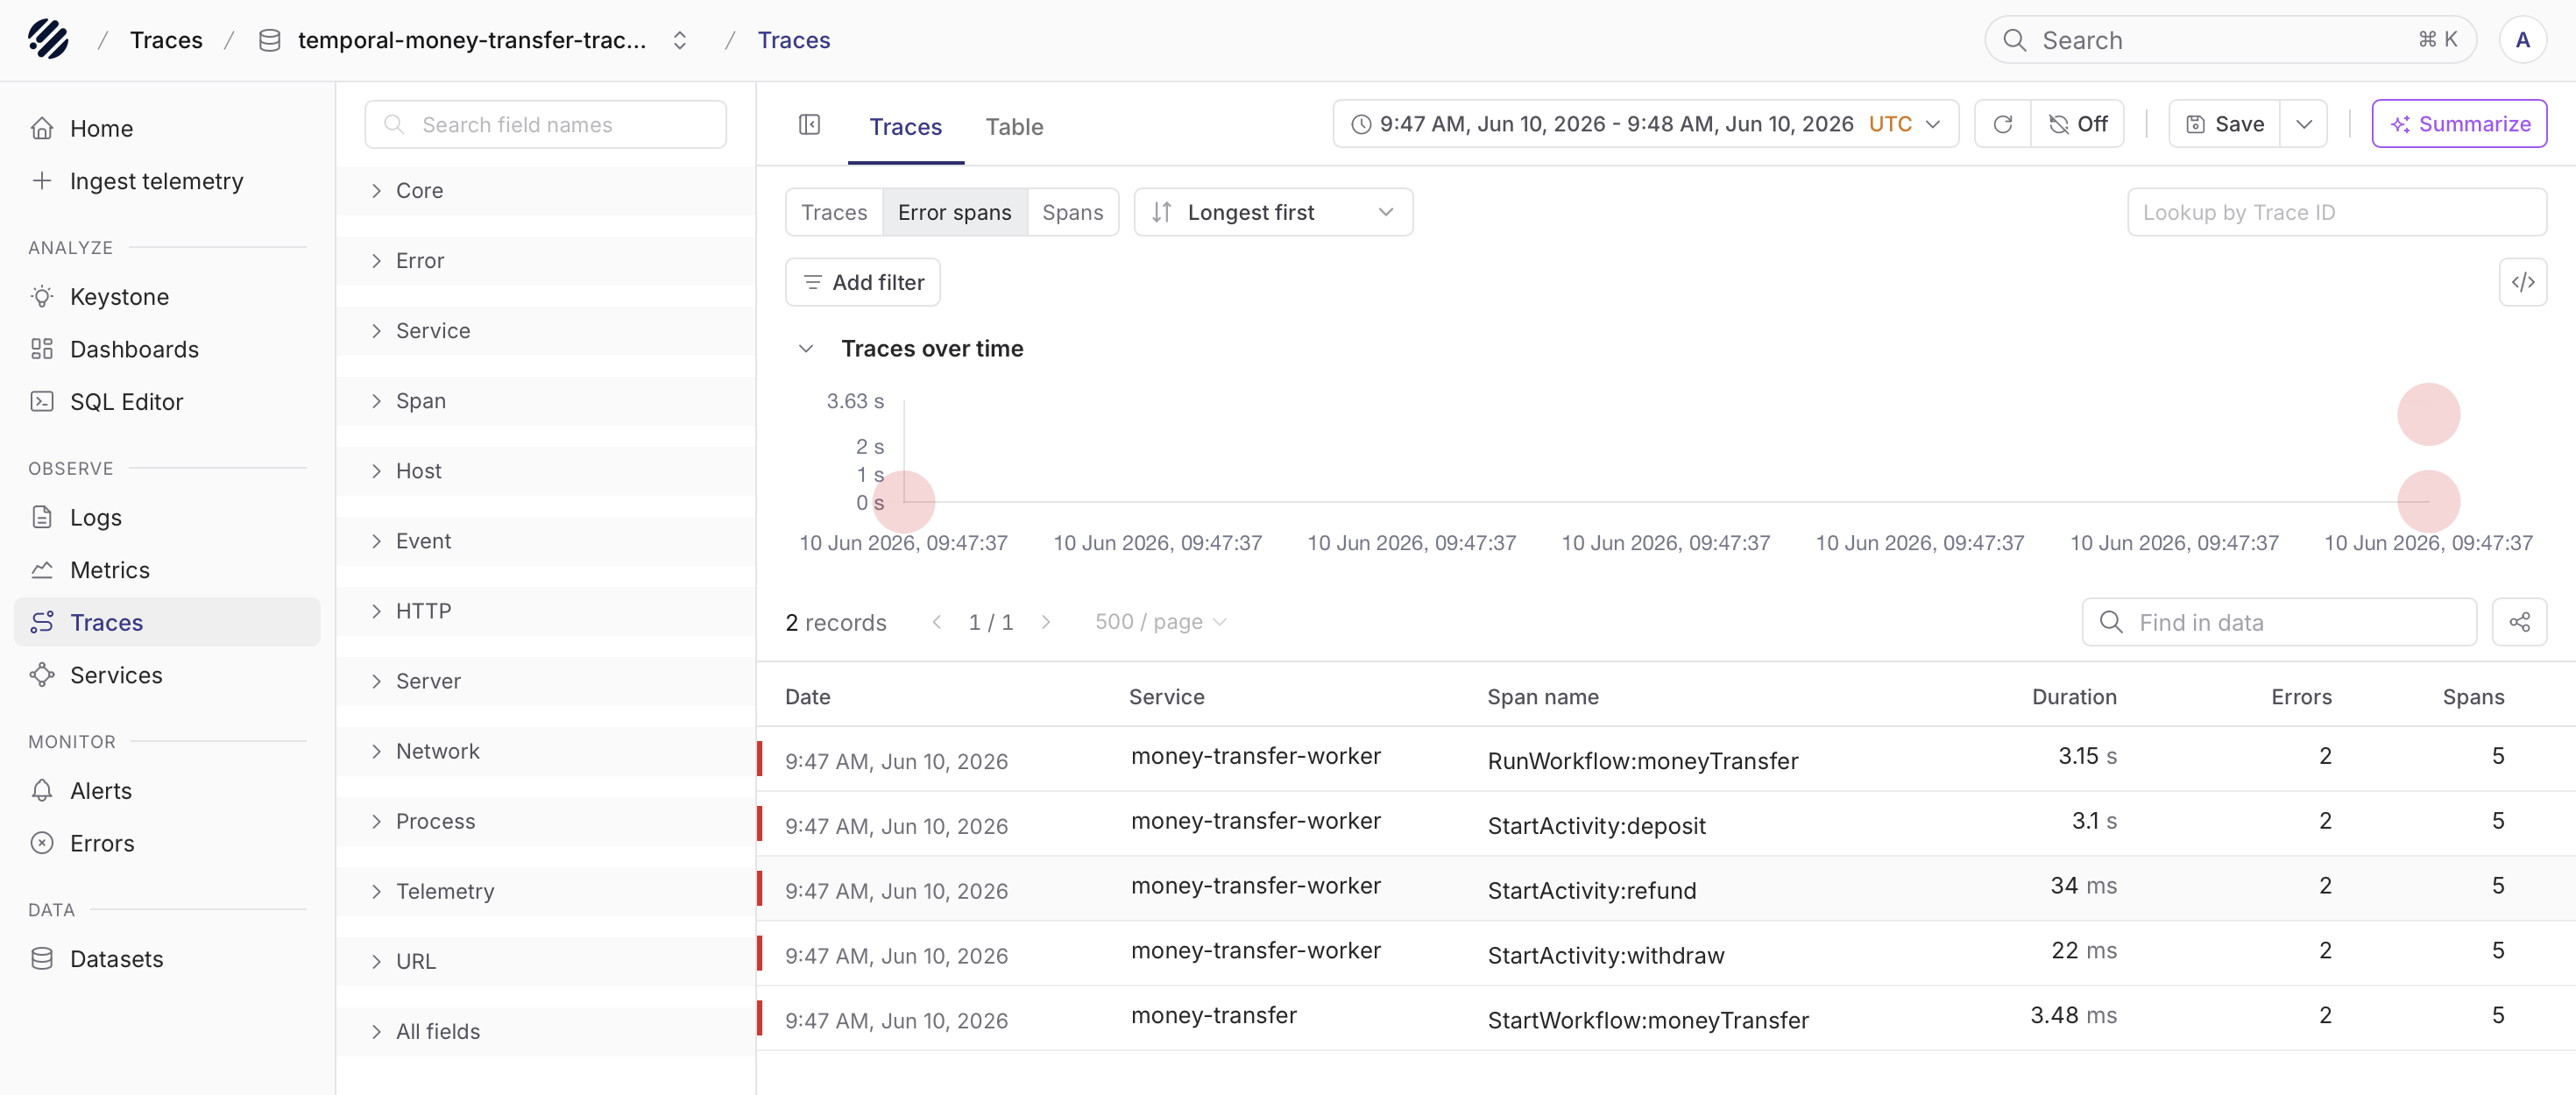2576x1095 pixels.
Task: Click the striped logo in the top bar
Action: pos(48,40)
